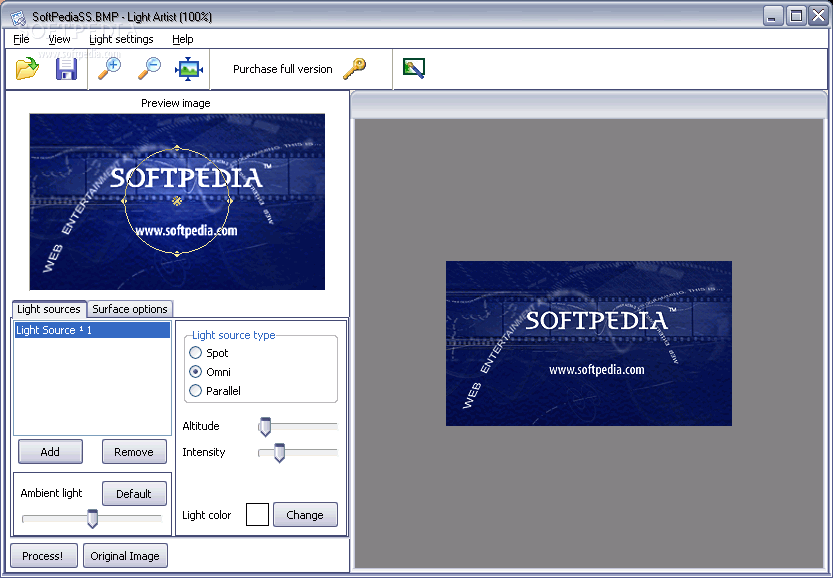
Task: Select Light Source 1 in the list
Action: (x=92, y=330)
